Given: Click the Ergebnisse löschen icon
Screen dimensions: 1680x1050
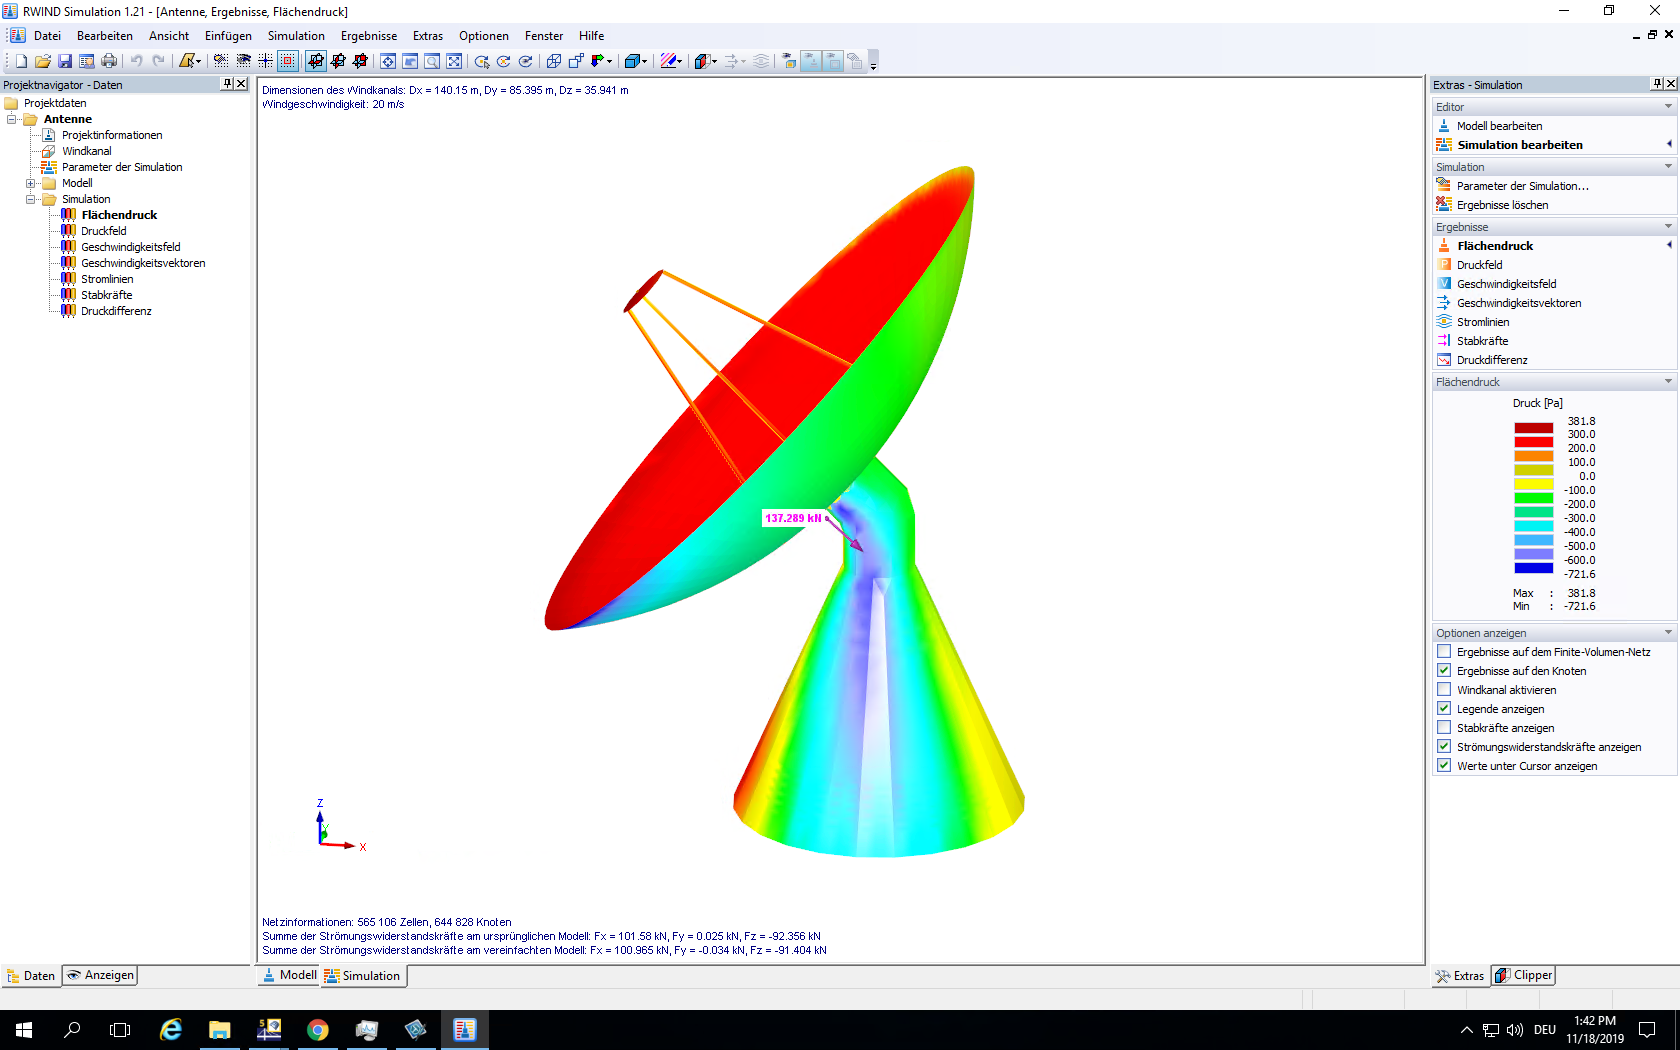Looking at the screenshot, I should 1444,205.
